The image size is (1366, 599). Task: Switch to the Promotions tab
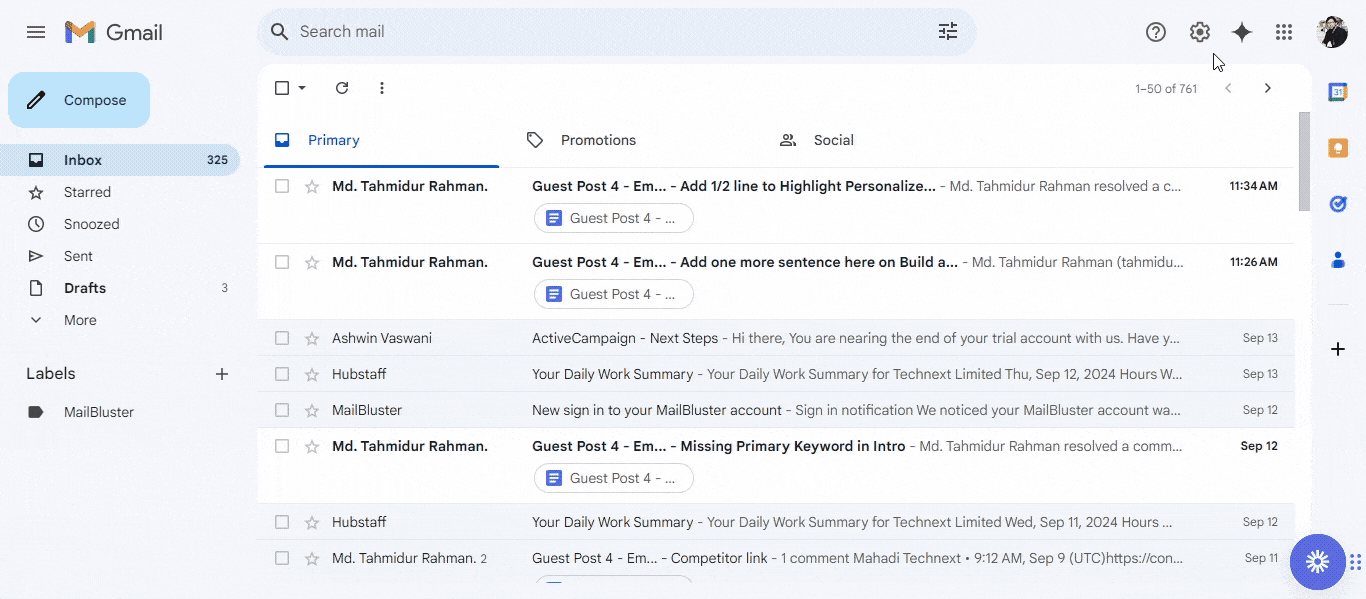pyautogui.click(x=598, y=140)
